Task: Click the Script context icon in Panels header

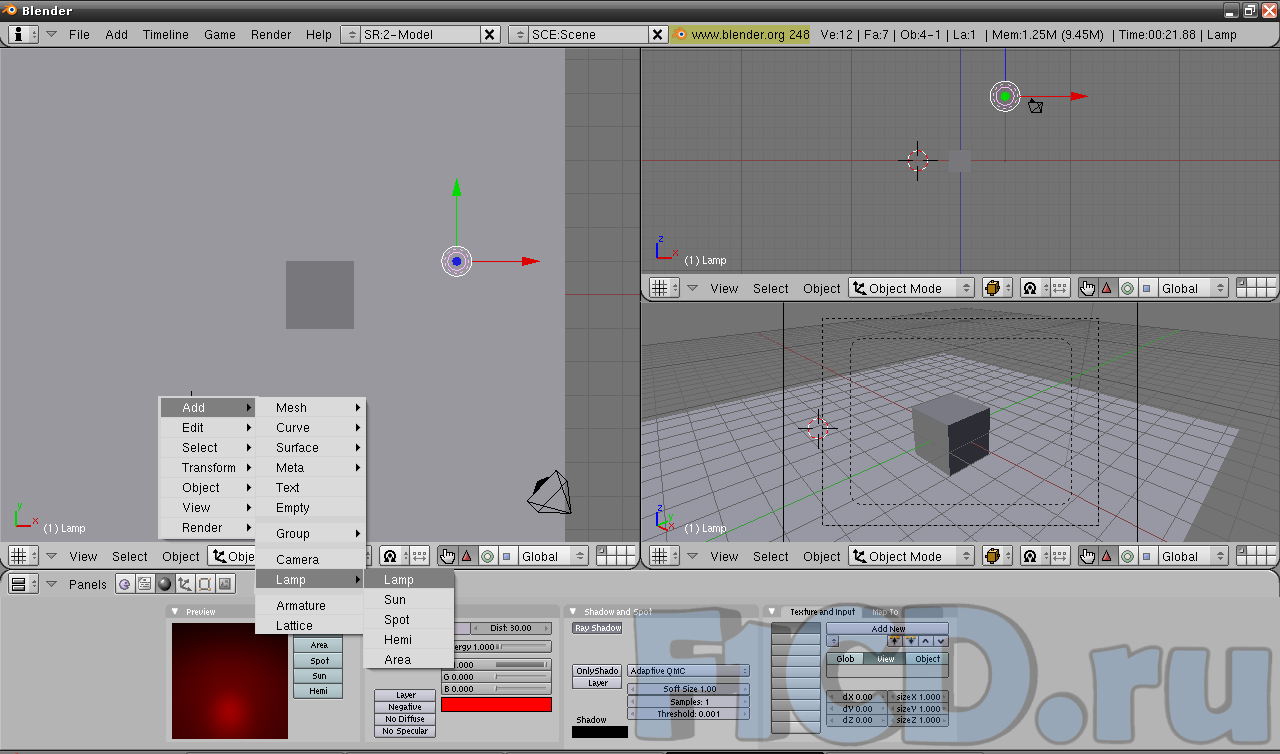Action: pos(145,584)
